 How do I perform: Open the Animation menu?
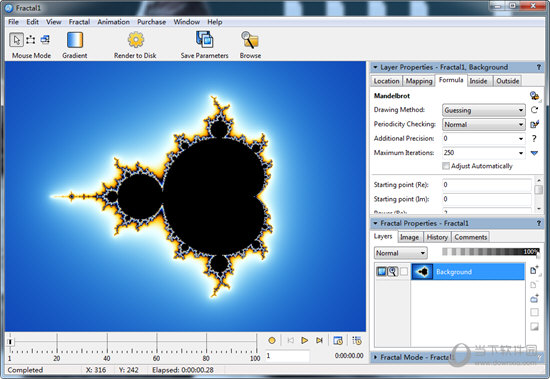pos(113,22)
